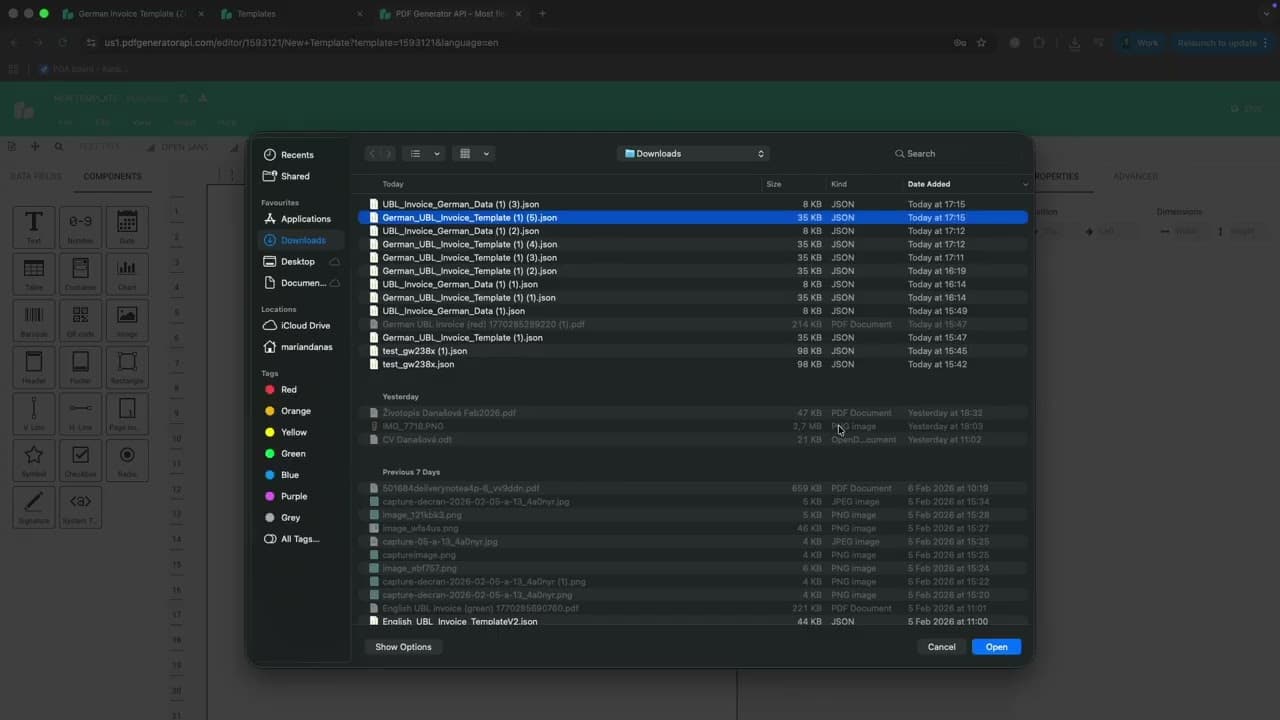Go to Applications in Favourites

(305, 219)
